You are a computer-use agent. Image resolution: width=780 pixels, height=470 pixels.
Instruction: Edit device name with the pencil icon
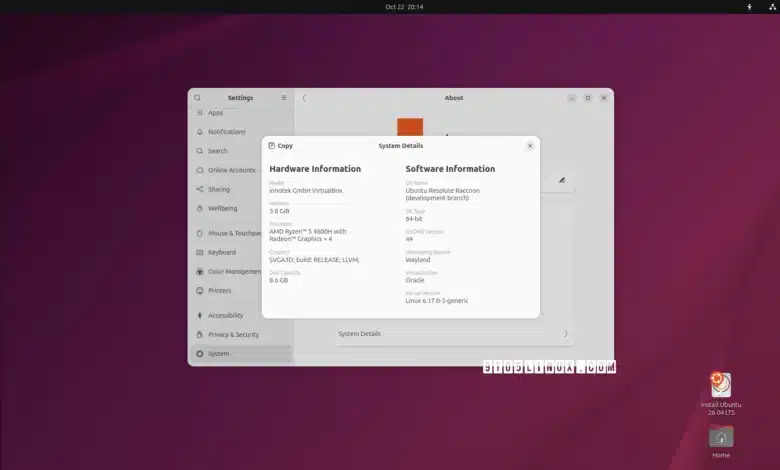tap(562, 180)
